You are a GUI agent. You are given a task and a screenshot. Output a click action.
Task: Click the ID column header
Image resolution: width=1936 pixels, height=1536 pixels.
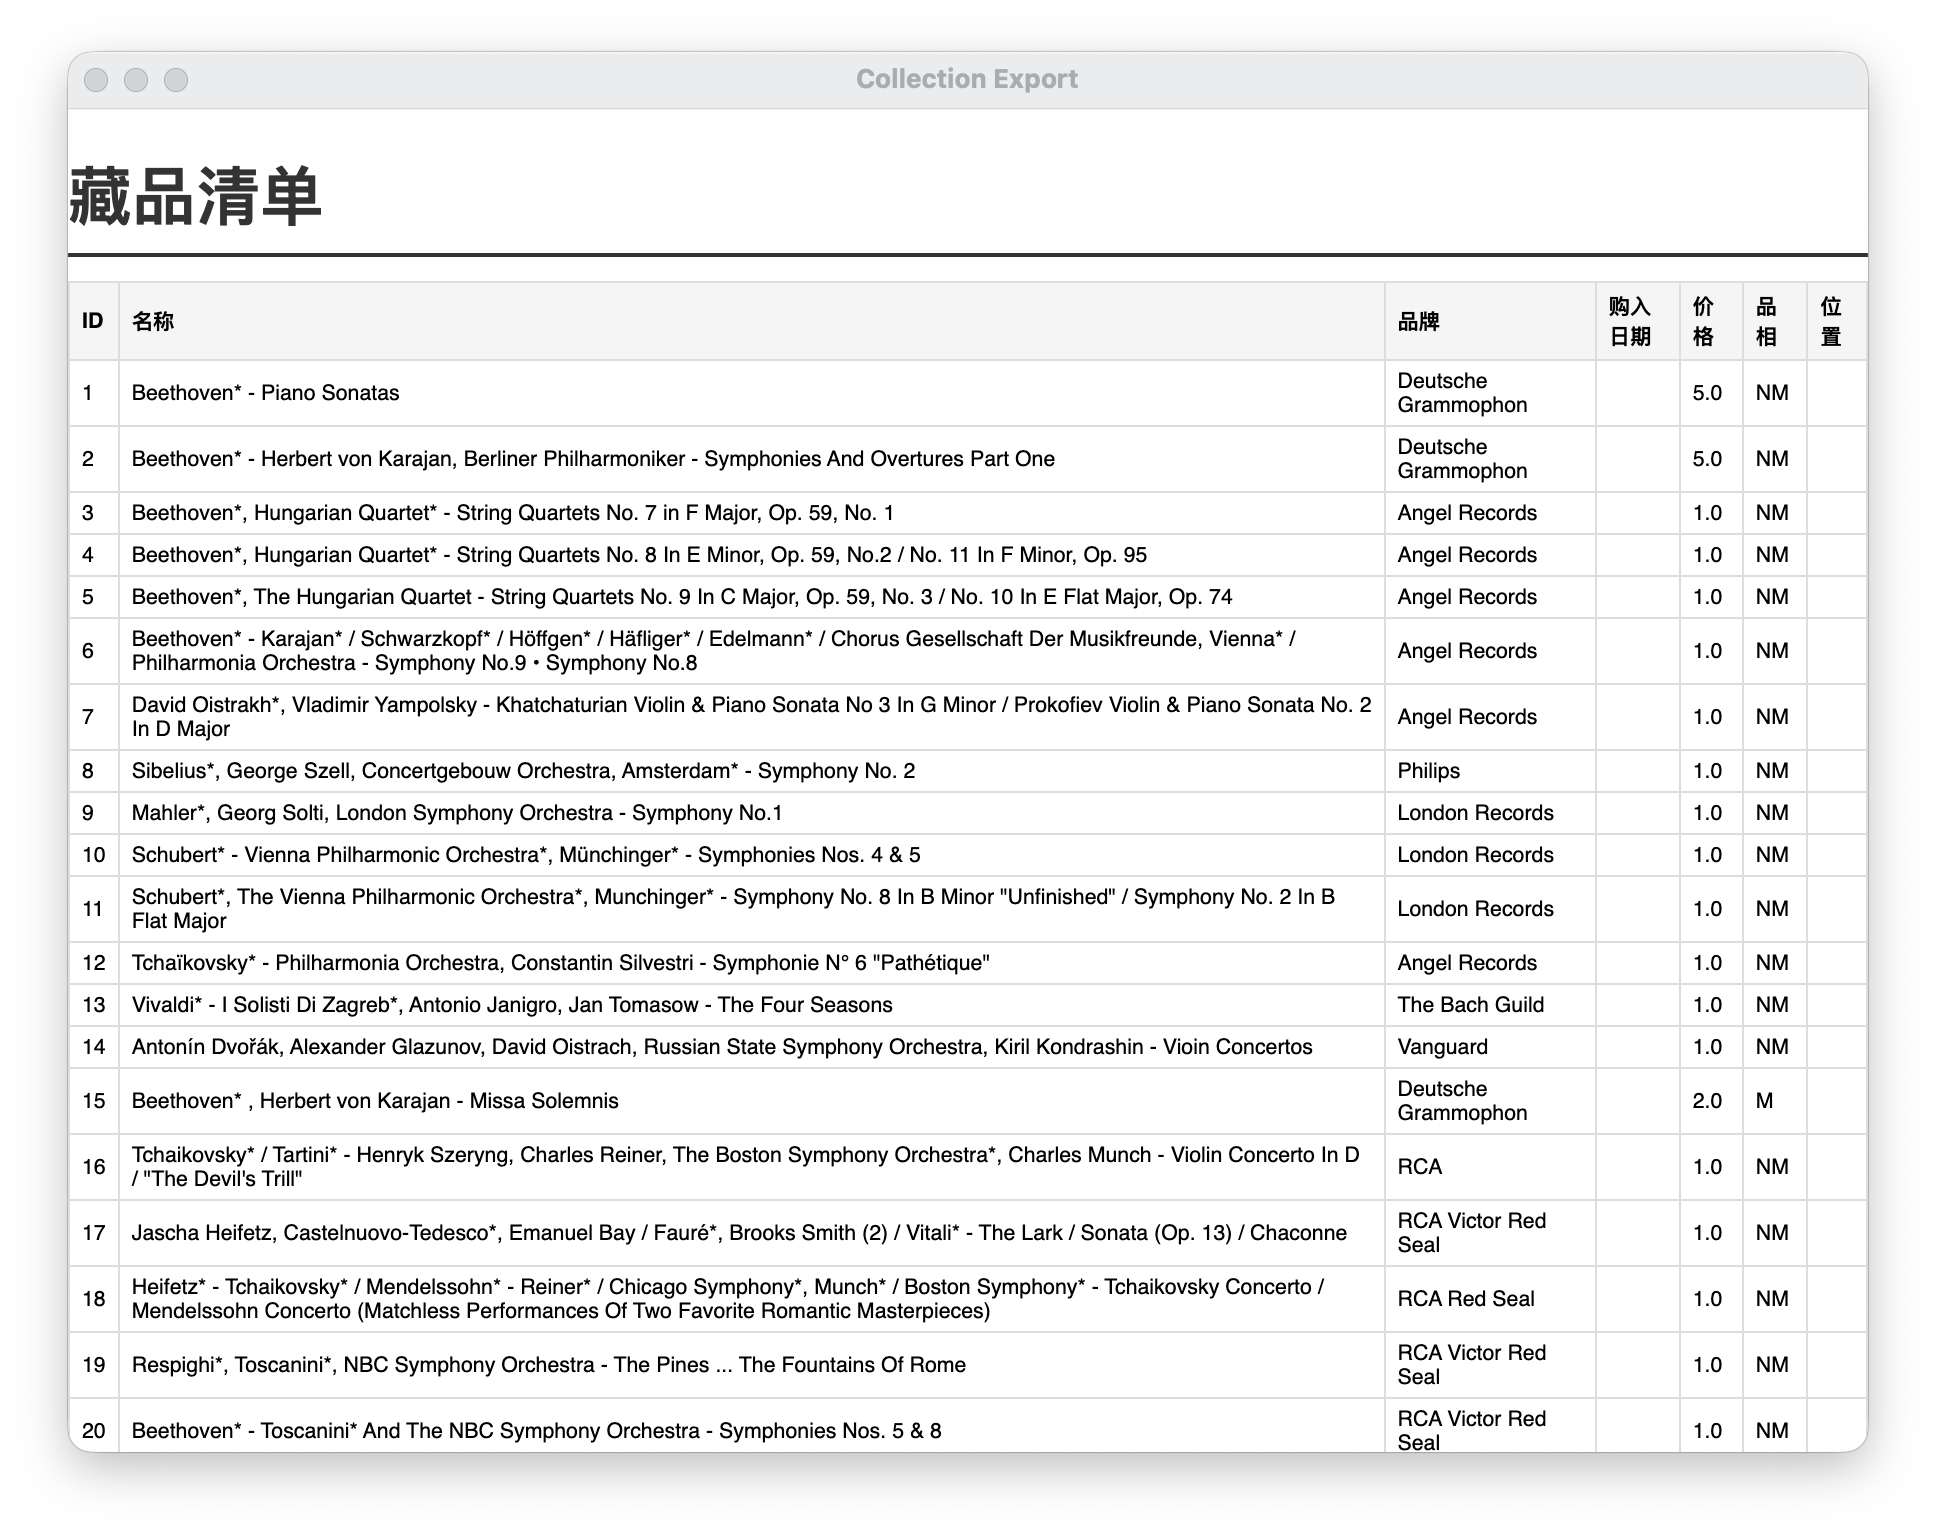coord(93,321)
